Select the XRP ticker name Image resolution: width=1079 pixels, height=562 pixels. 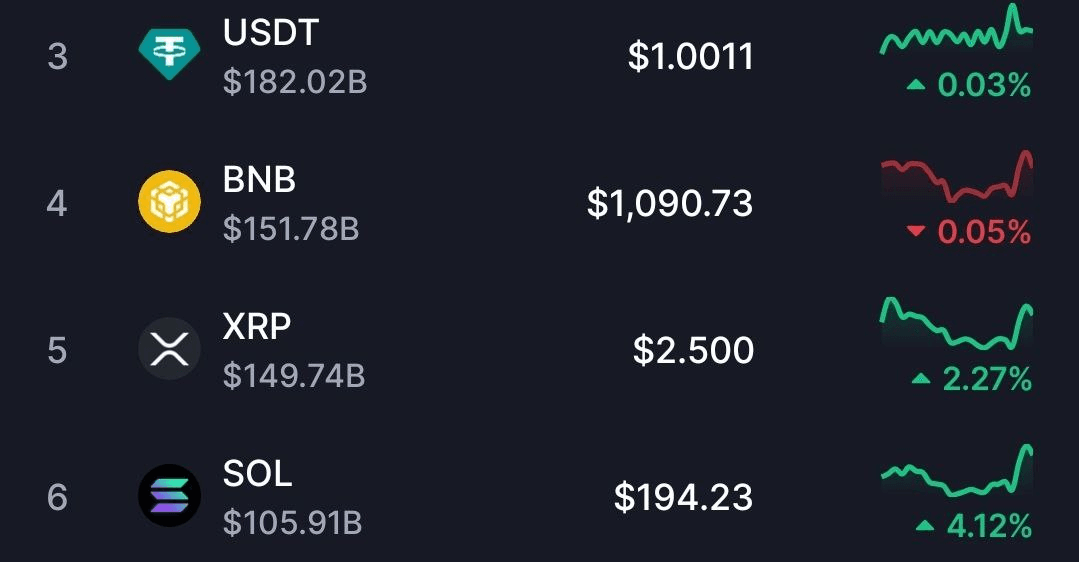[257, 327]
